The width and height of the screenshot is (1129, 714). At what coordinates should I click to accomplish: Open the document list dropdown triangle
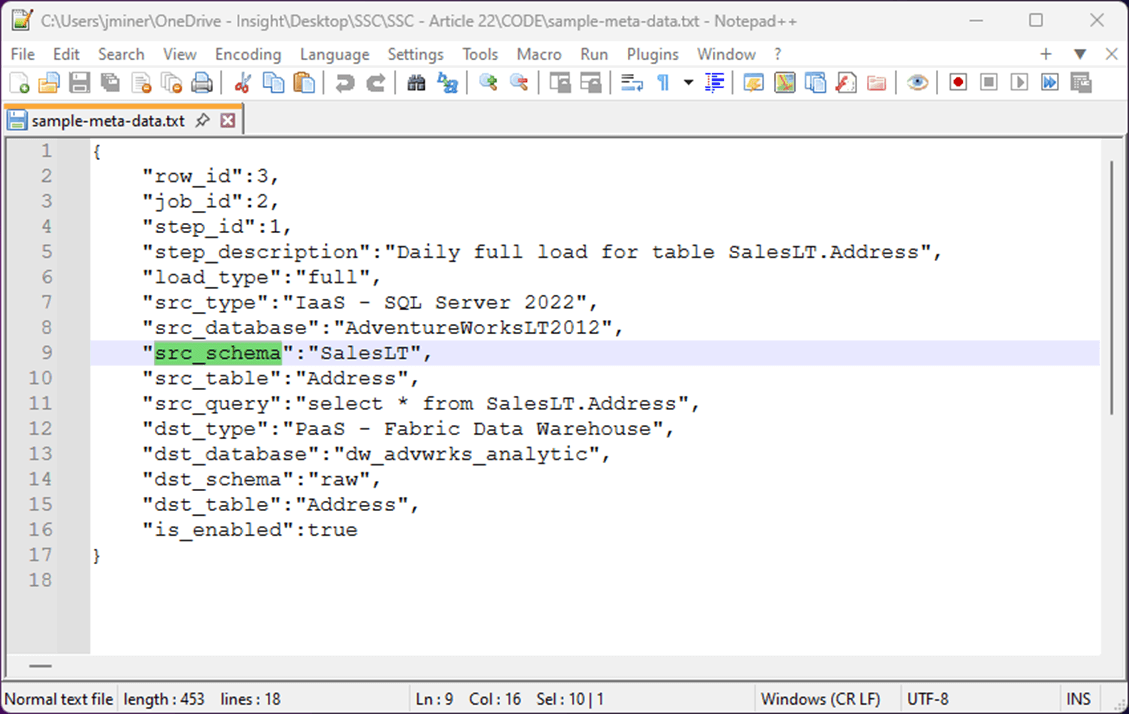(x=1079, y=54)
